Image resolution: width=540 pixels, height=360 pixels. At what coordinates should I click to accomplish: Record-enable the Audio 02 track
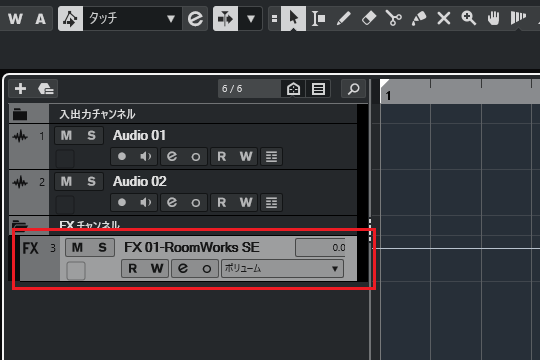(122, 202)
